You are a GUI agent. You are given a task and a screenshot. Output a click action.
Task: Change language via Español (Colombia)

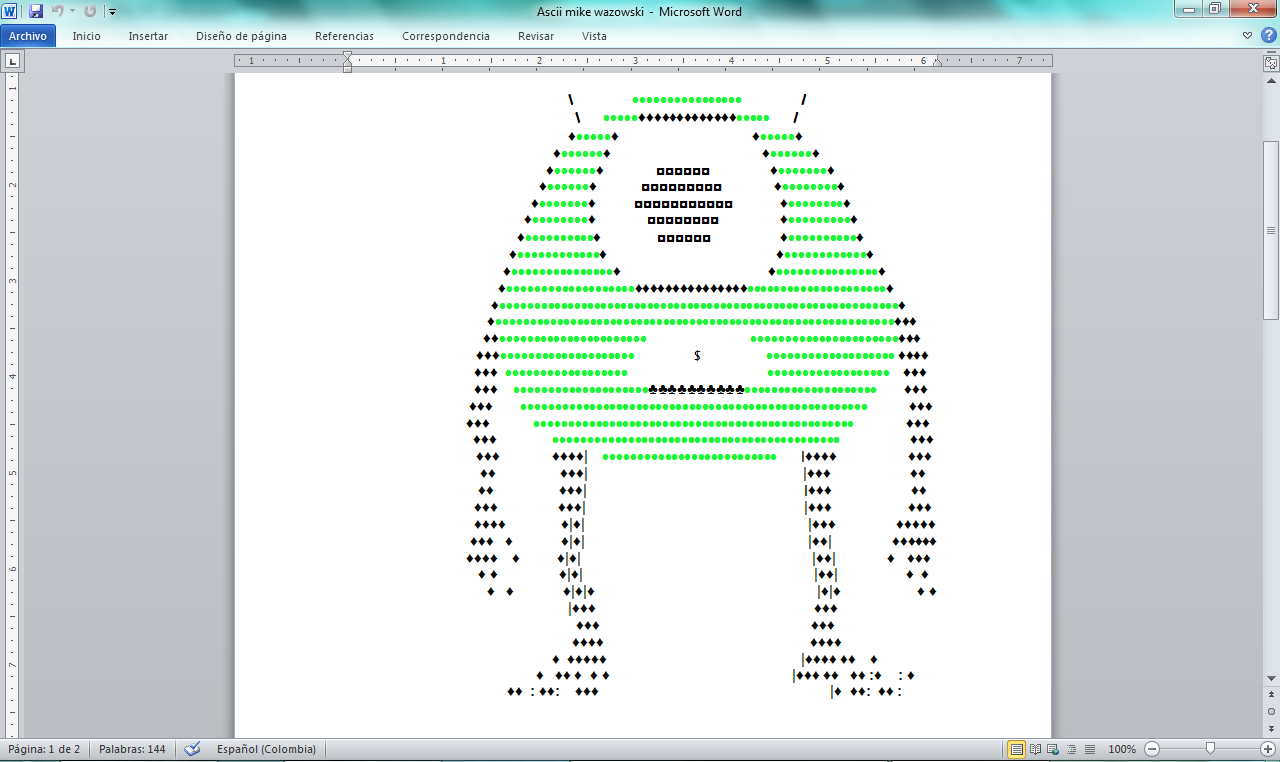click(265, 748)
